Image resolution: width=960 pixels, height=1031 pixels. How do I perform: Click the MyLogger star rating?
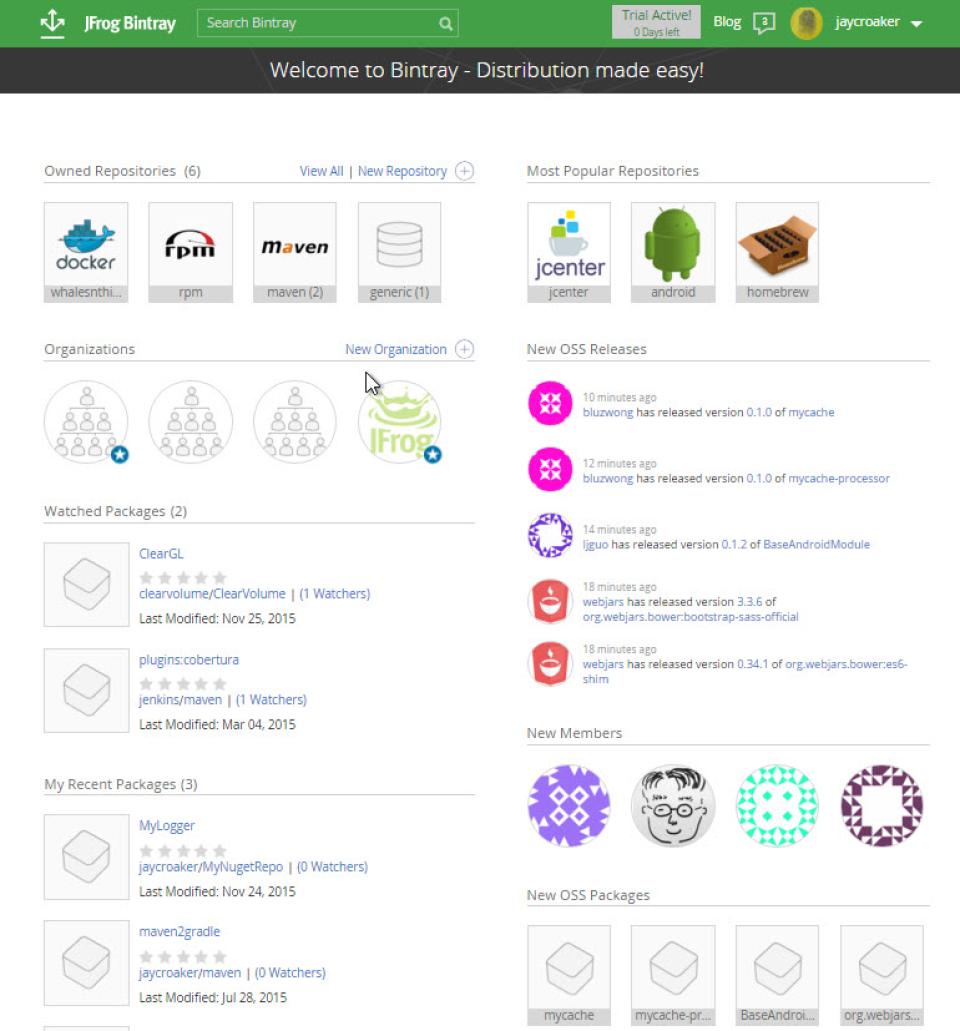183,851
